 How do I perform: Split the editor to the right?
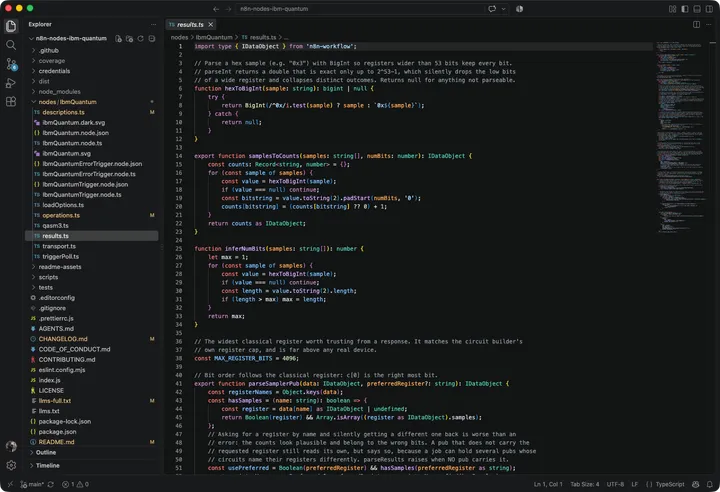(697, 24)
